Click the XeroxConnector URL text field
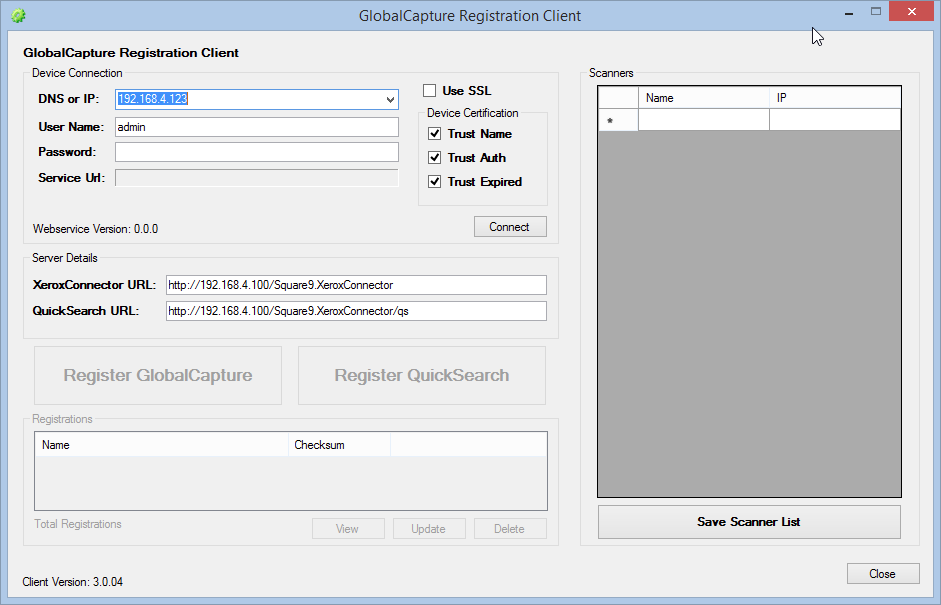Screen dimensions: 941x605 tap(356, 285)
